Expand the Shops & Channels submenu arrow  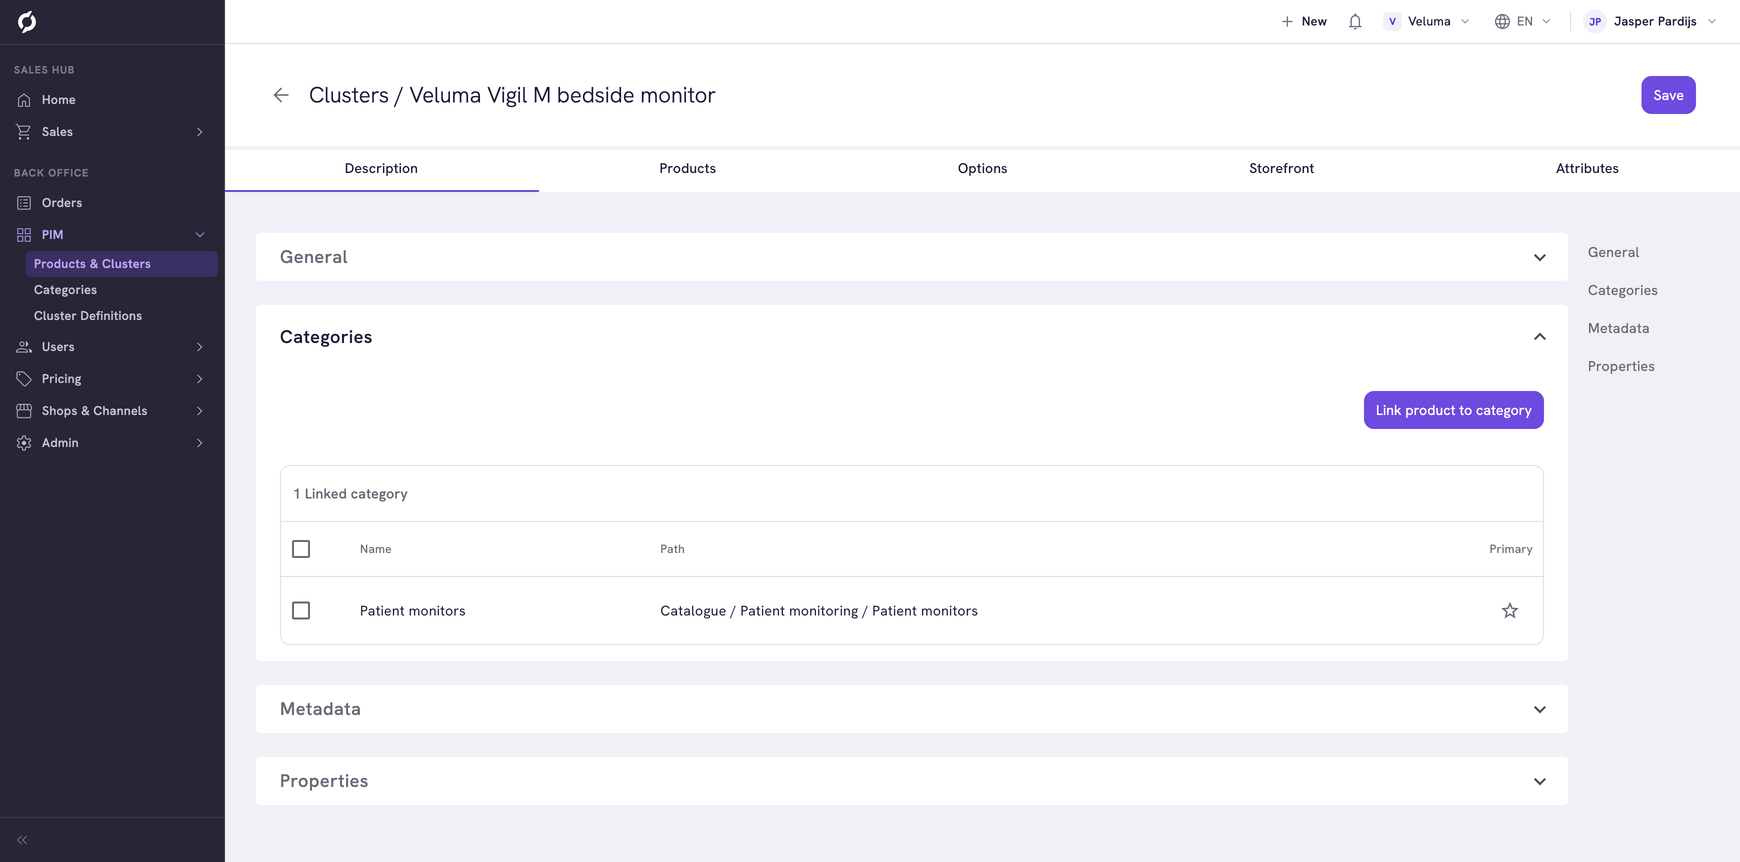tap(200, 411)
